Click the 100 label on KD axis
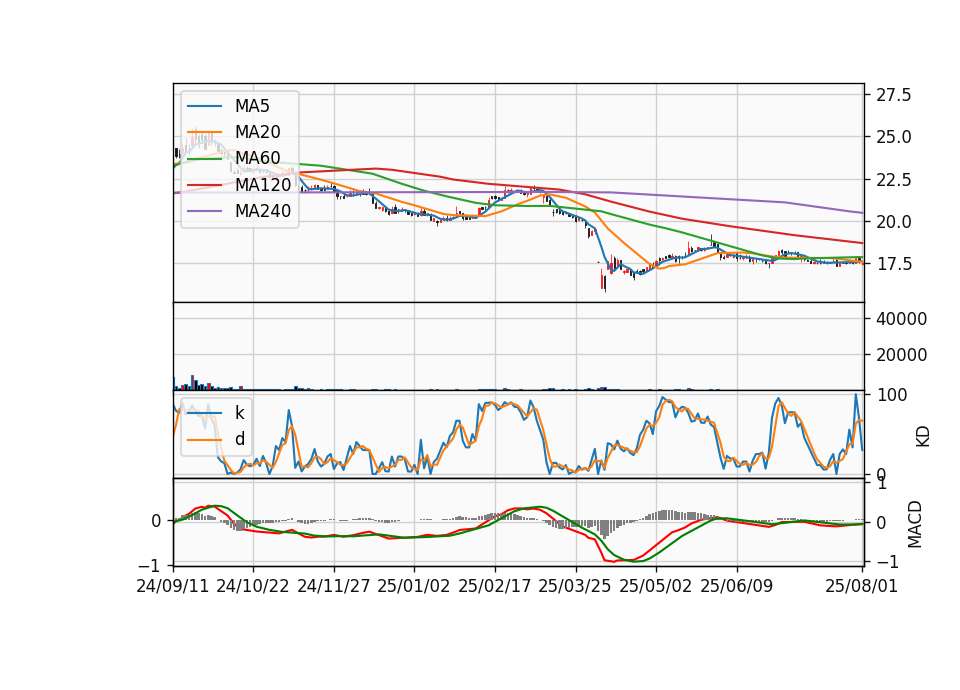Screen dimensions: 960x690 (891, 395)
